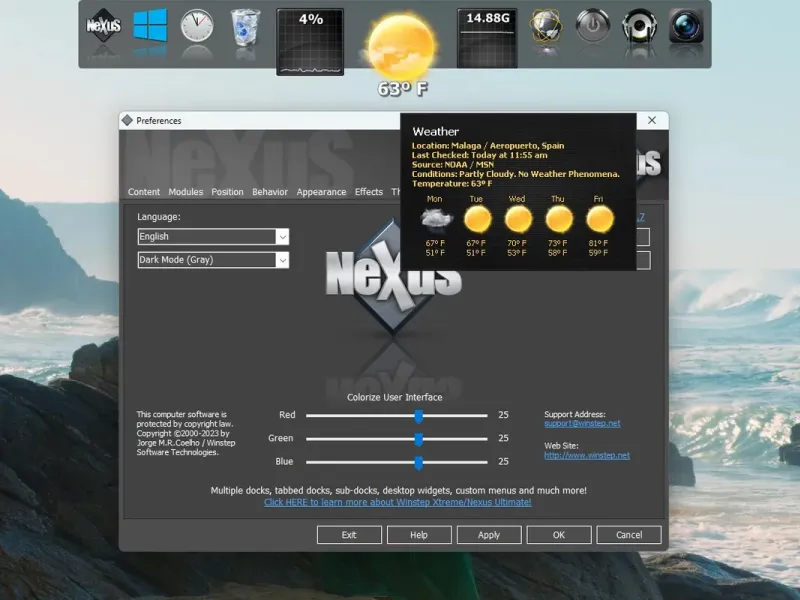Open the Language dropdown showing English
This screenshot has height=600, width=800.
[x=213, y=236]
